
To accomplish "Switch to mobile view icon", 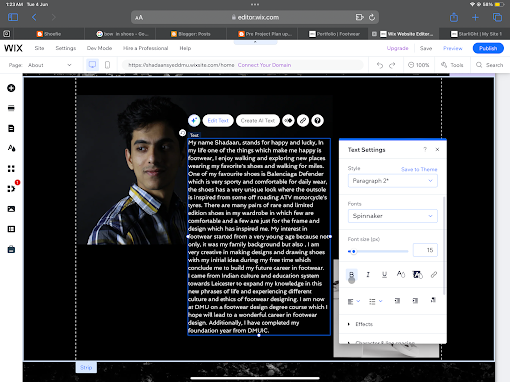I will (107, 65).
